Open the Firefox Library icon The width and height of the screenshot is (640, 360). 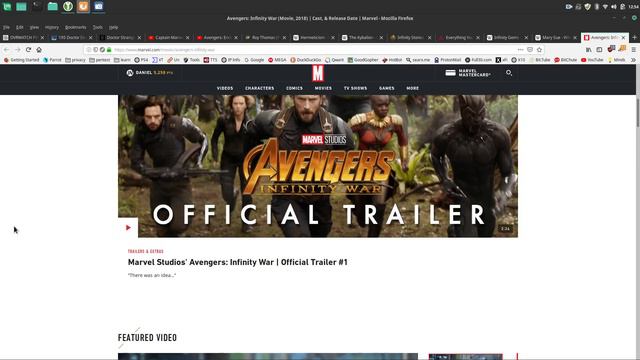tap(589, 49)
